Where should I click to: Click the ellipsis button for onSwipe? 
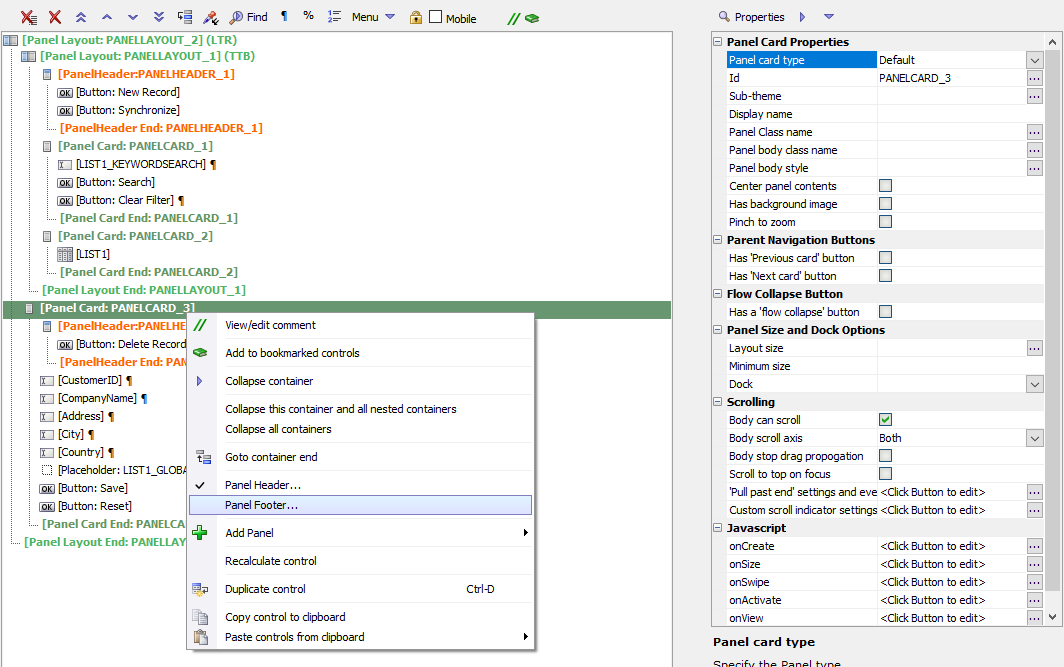coord(1034,582)
